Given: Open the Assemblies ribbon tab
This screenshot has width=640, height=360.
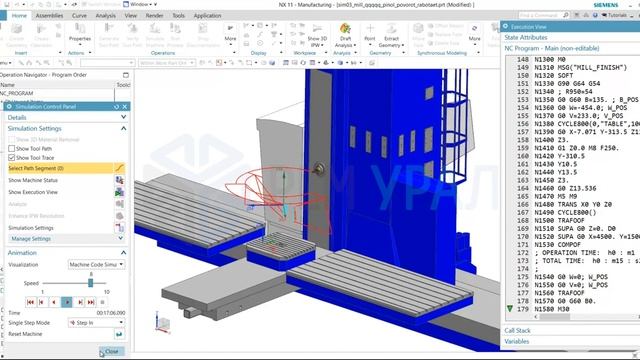Looking at the screenshot, I should (49, 16).
